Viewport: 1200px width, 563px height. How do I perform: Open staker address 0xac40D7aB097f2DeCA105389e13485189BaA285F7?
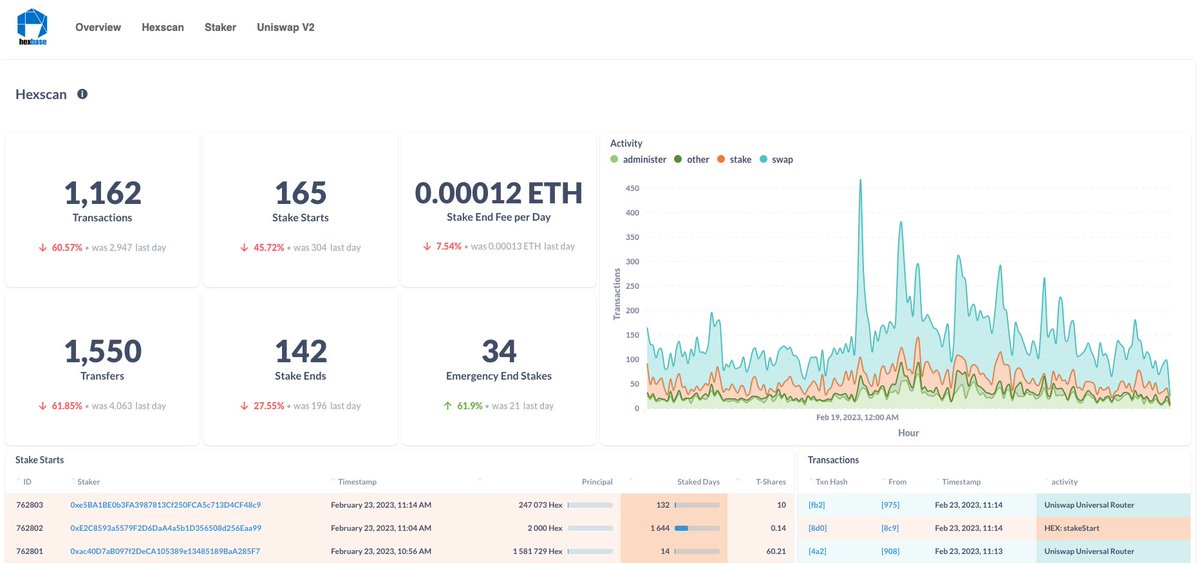pyautogui.click(x=165, y=551)
